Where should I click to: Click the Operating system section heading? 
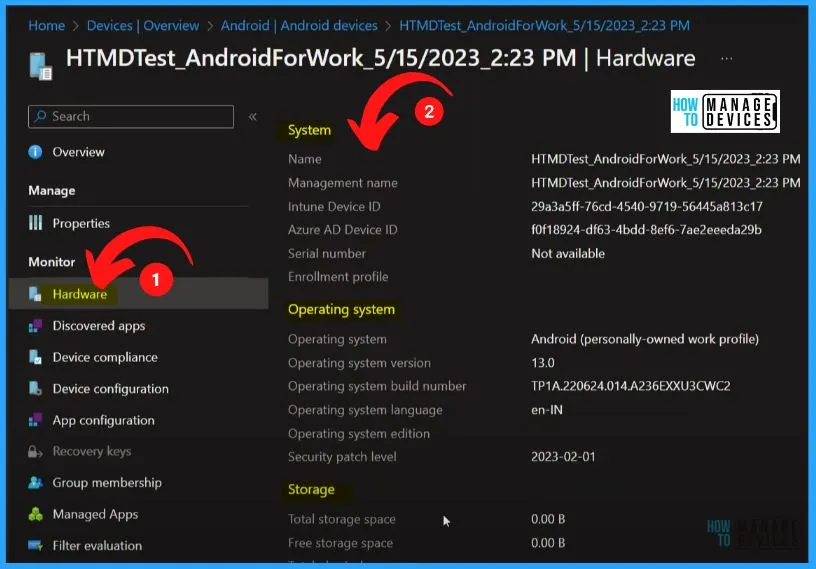[x=341, y=310]
